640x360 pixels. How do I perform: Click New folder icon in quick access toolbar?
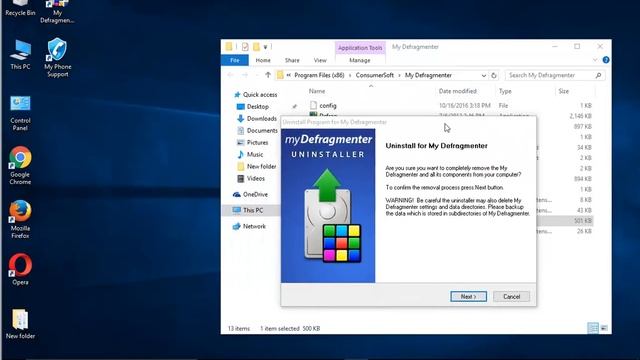[256, 47]
